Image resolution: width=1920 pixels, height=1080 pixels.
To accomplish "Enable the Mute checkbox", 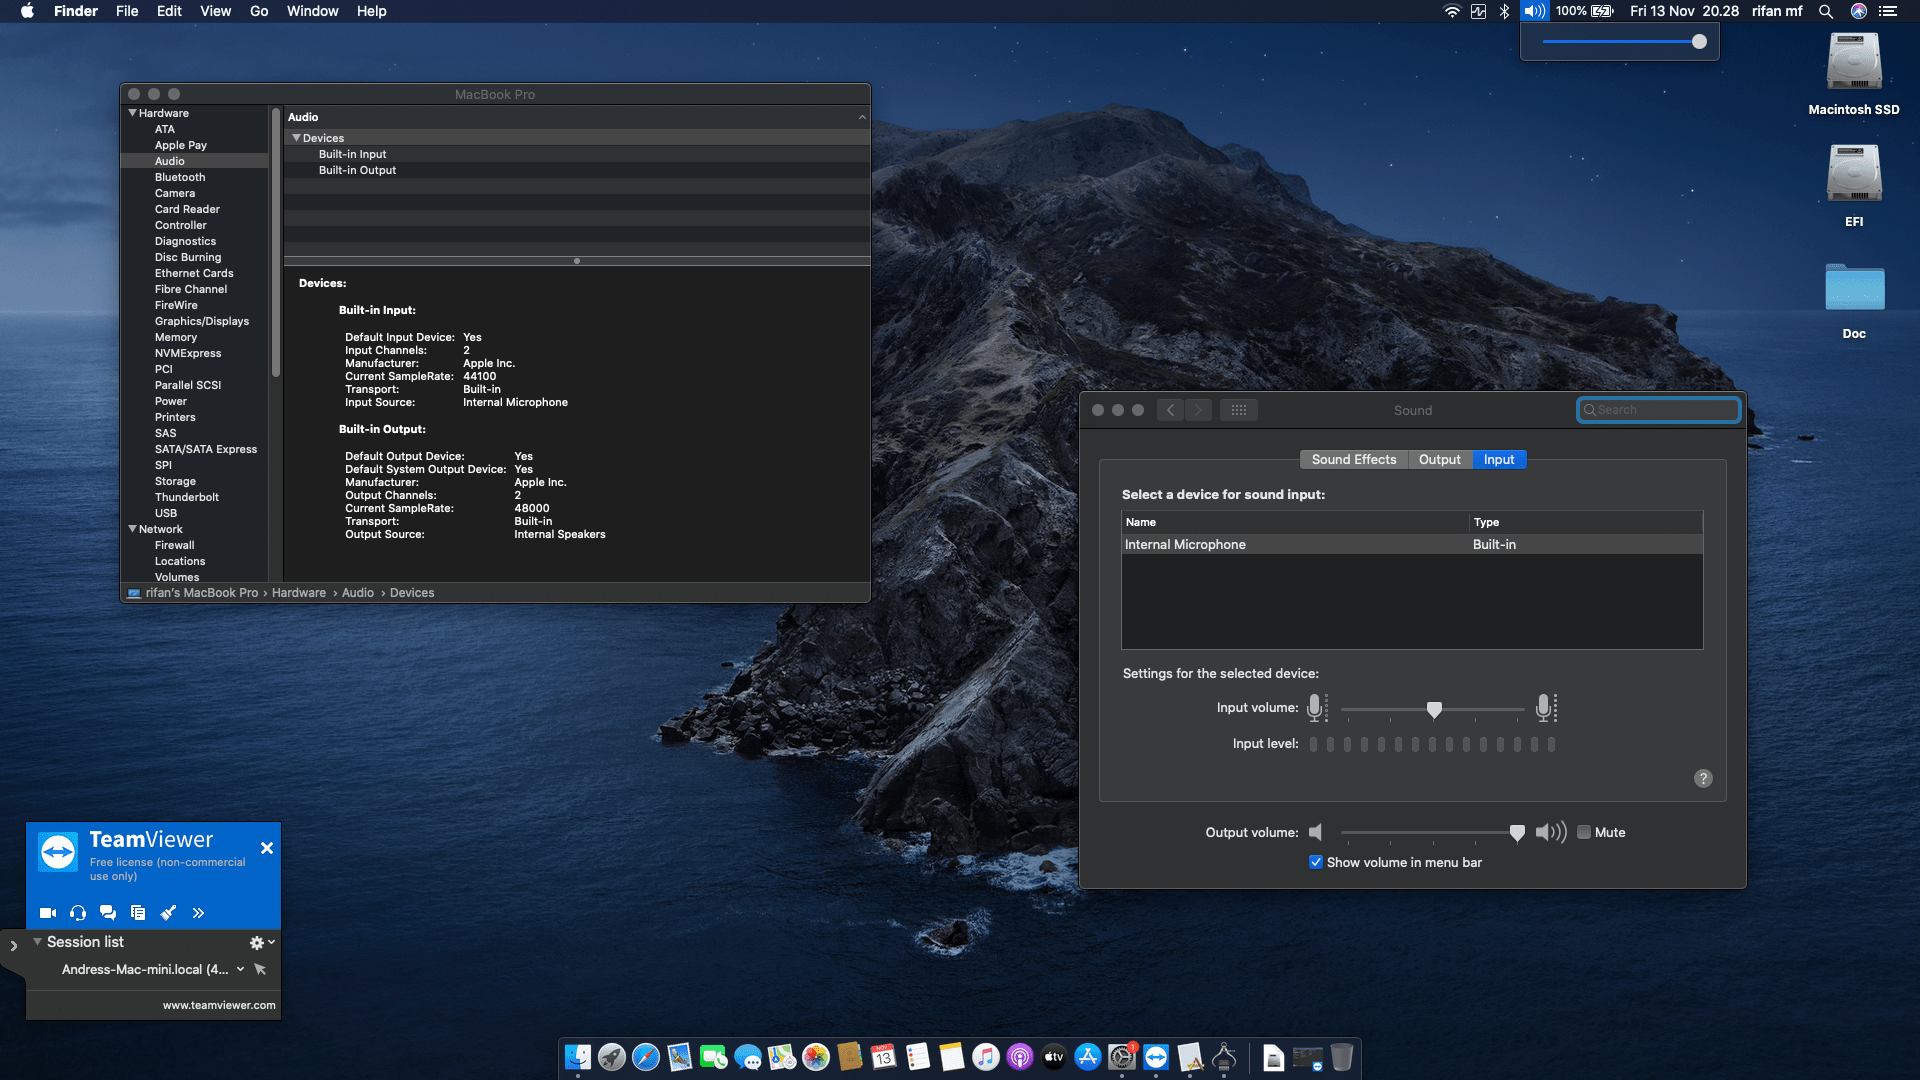I will pyautogui.click(x=1584, y=832).
